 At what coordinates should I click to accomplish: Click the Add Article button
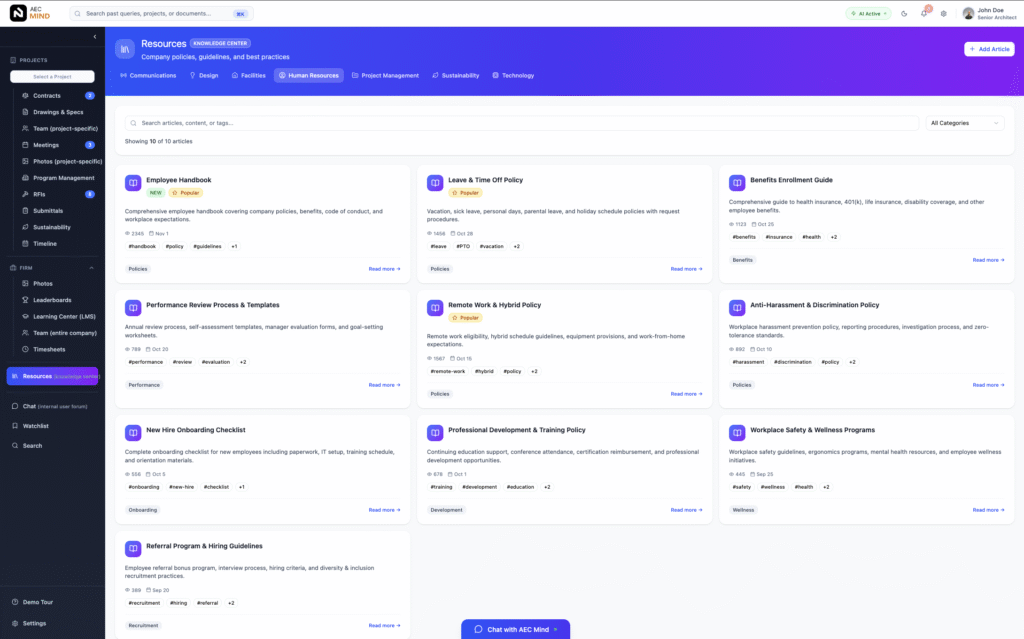point(988,49)
